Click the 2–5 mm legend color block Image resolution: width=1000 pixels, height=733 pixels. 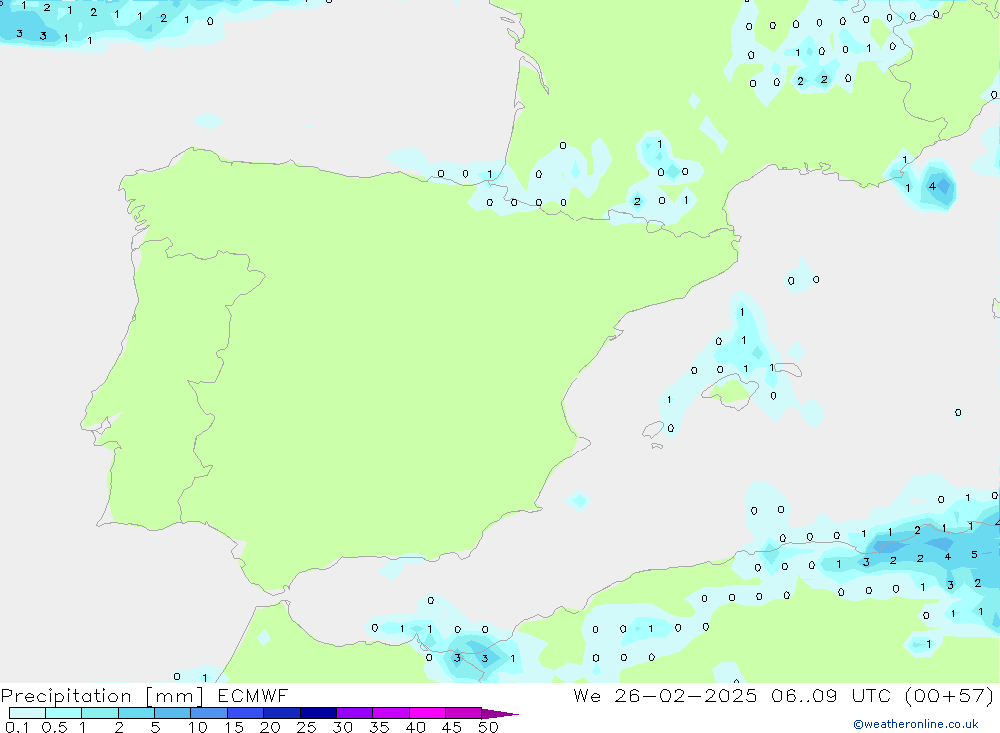(136, 713)
